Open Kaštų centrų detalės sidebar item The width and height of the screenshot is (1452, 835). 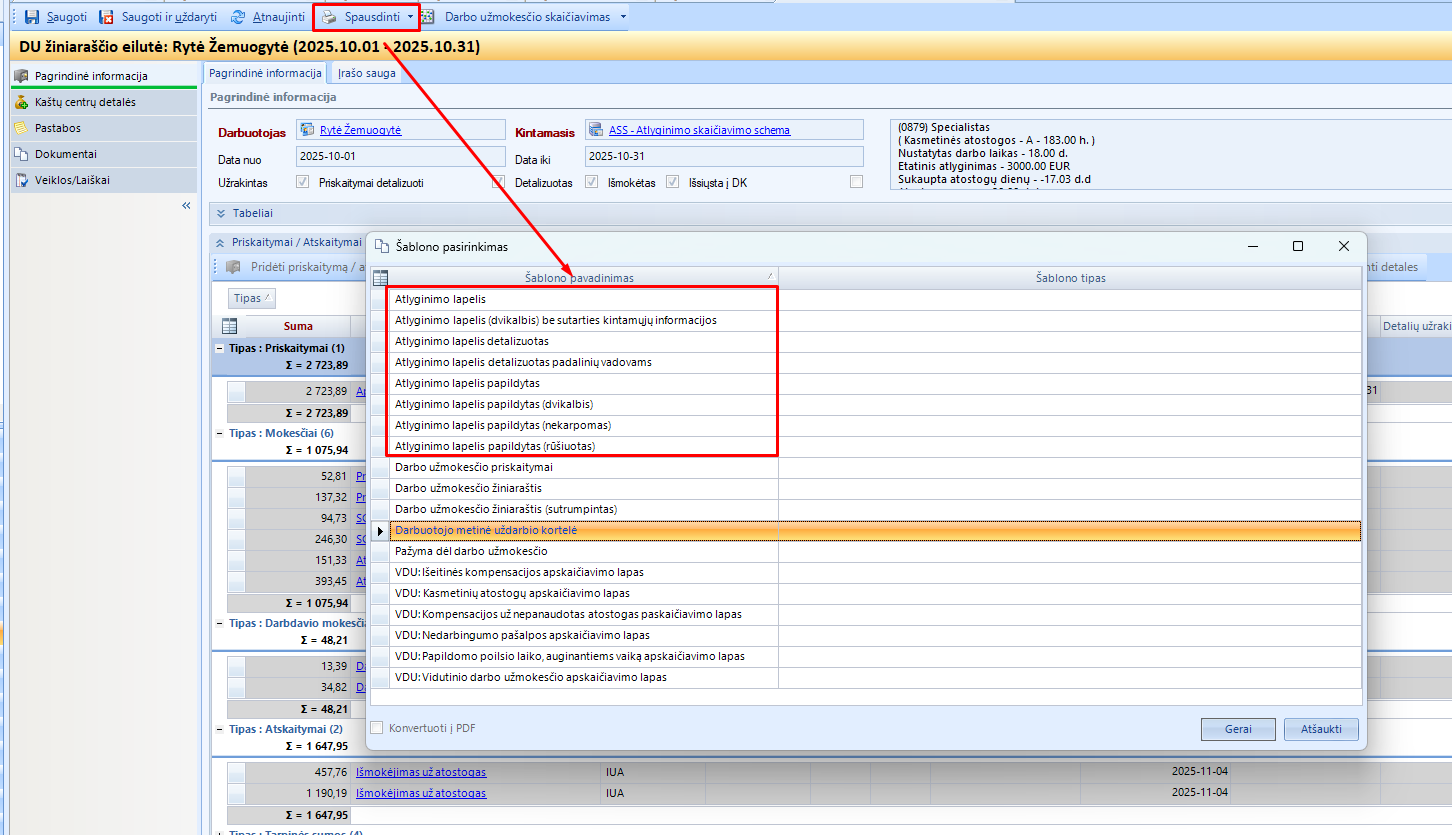[x=85, y=102]
